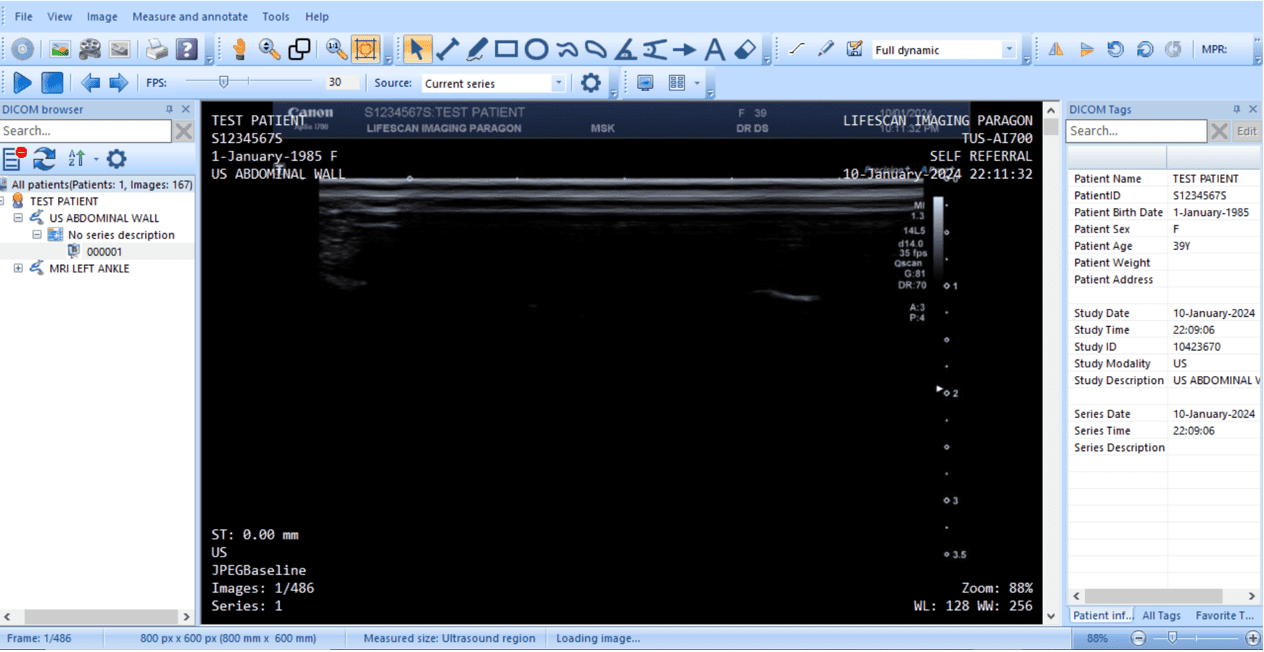Screen dimensions: 1264x652
Task: Toggle the fit to screen tool
Action: click(365, 49)
